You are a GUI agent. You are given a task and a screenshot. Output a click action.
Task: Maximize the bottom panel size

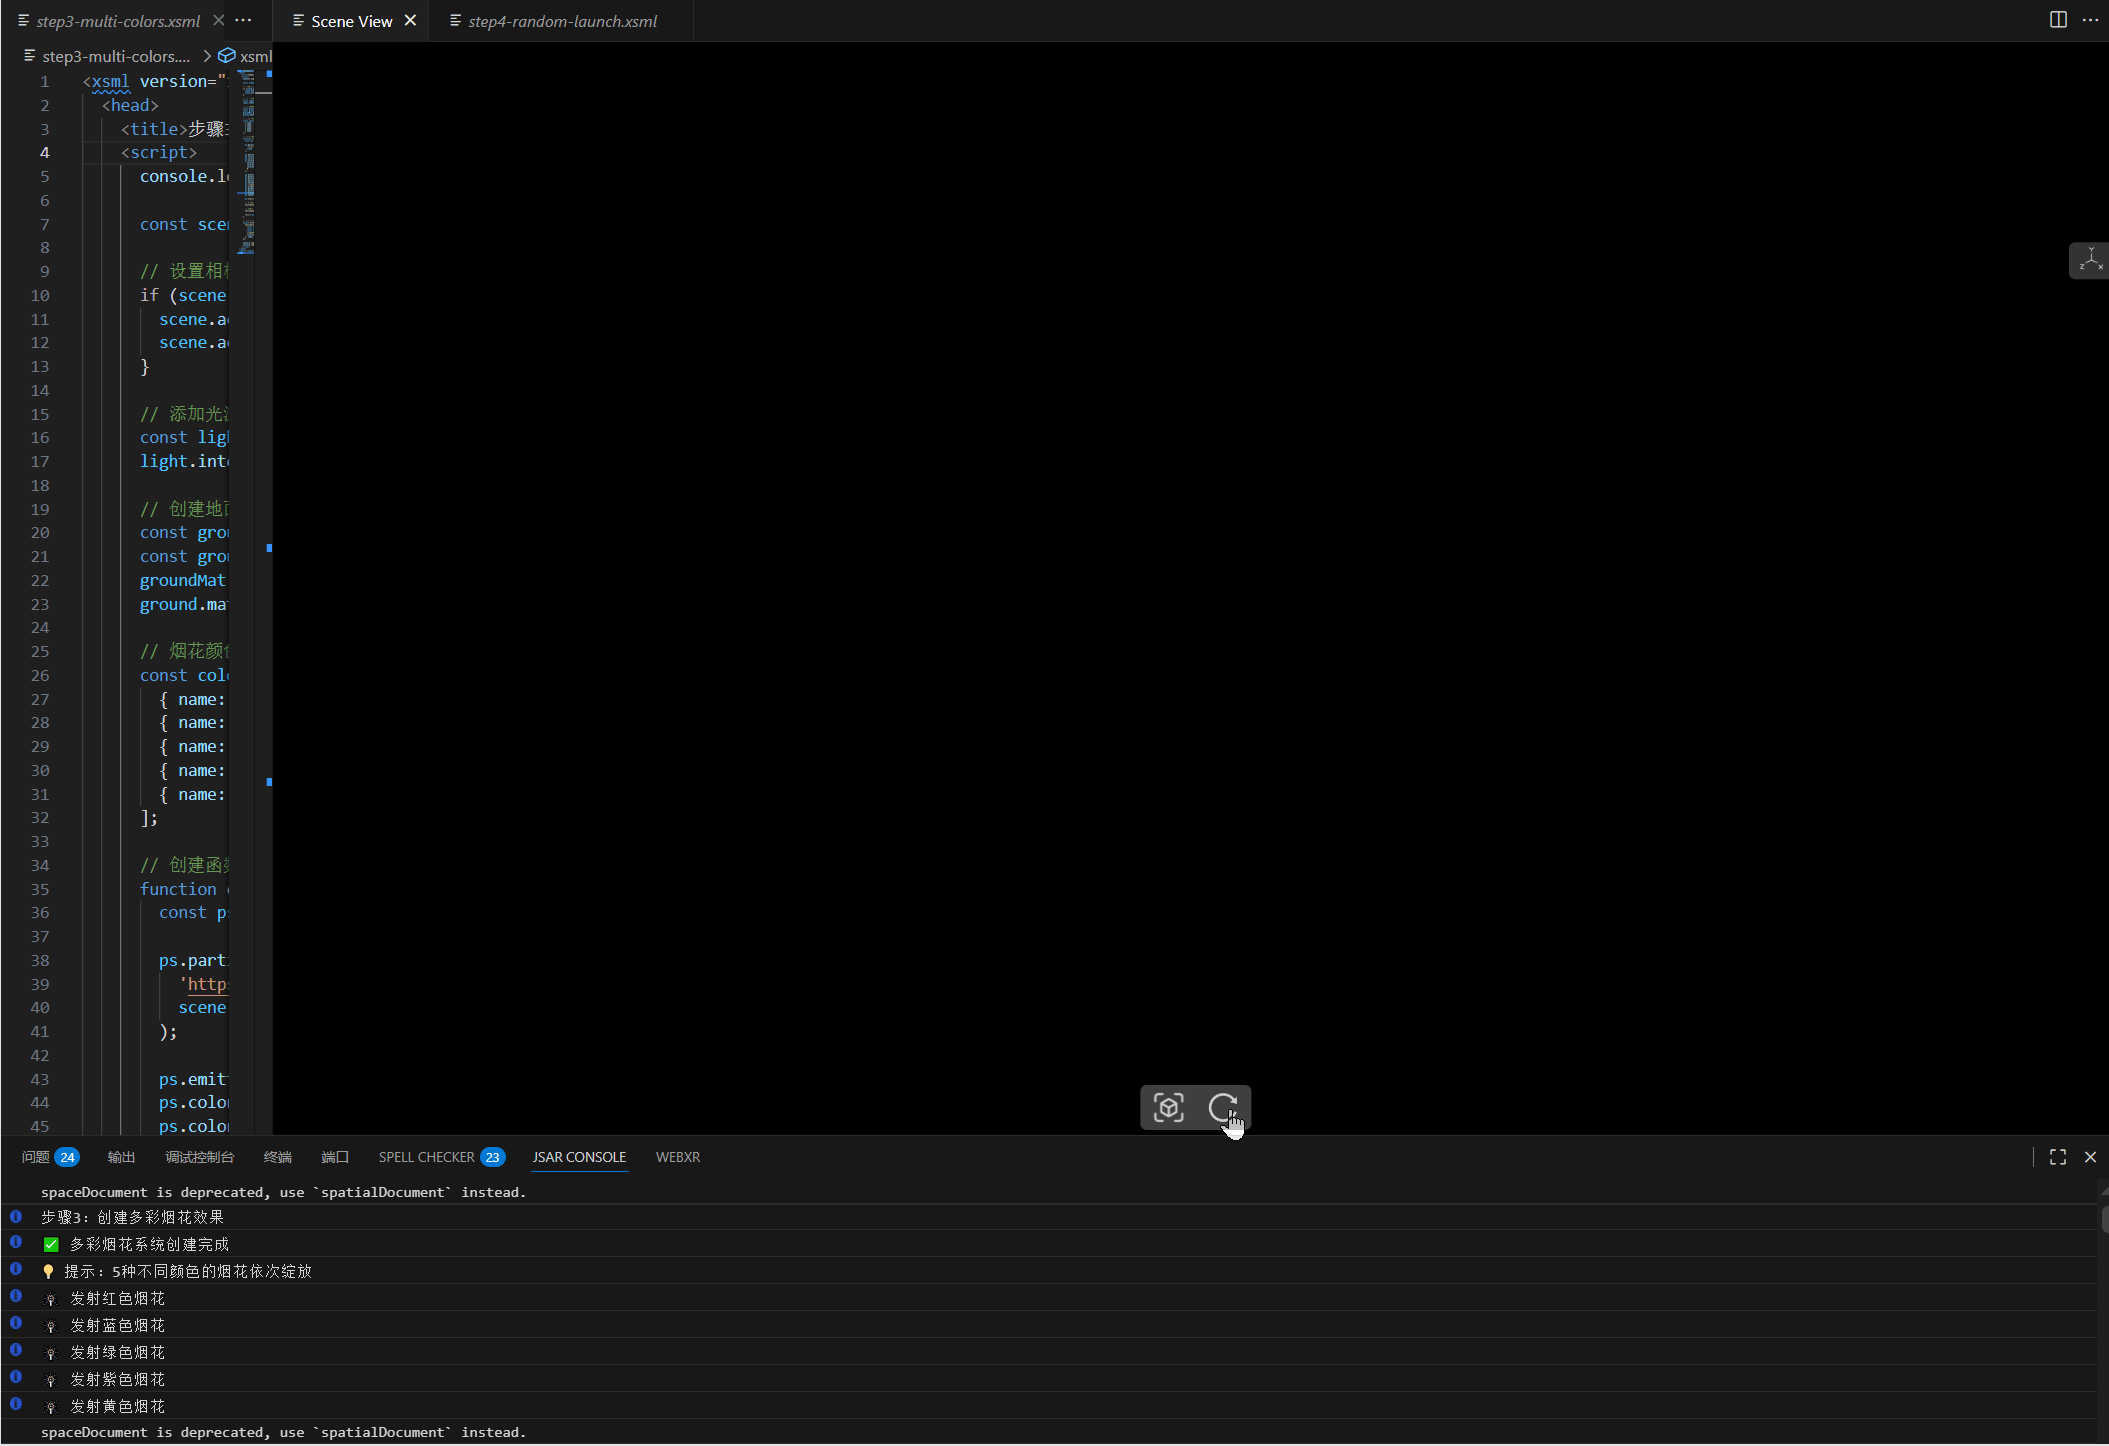[x=2058, y=1157]
